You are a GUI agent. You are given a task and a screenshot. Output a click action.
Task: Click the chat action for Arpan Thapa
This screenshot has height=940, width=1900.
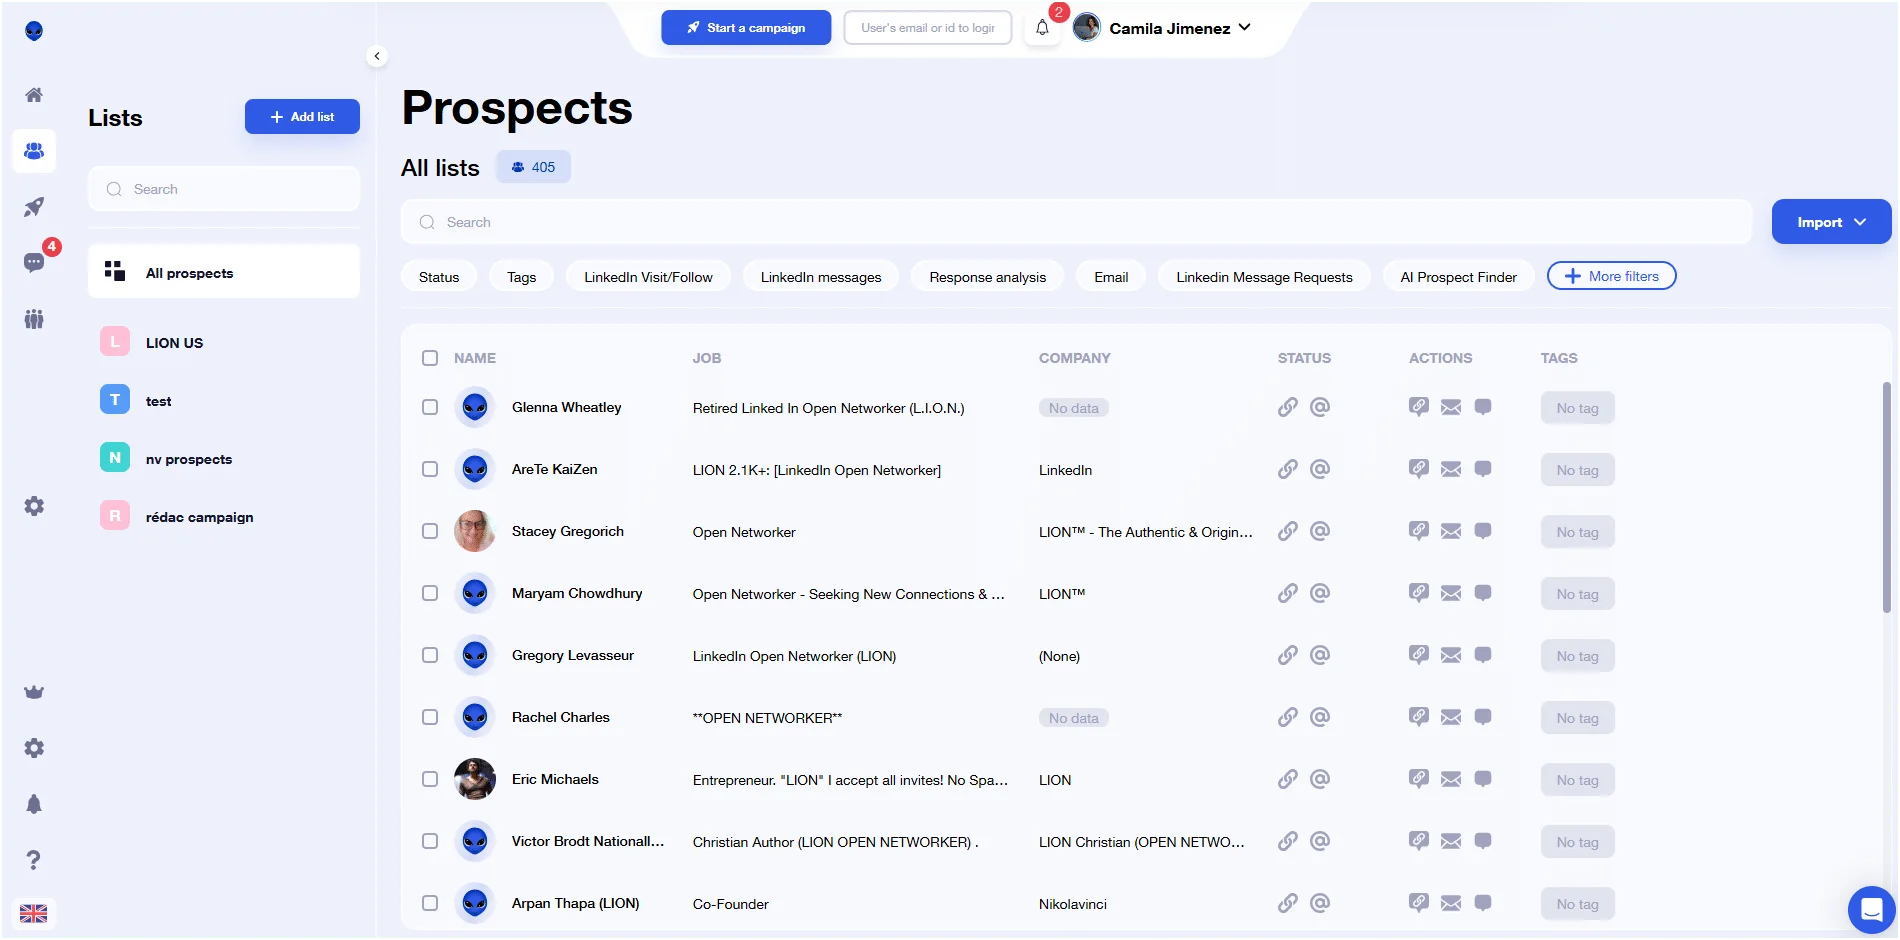click(x=1483, y=903)
